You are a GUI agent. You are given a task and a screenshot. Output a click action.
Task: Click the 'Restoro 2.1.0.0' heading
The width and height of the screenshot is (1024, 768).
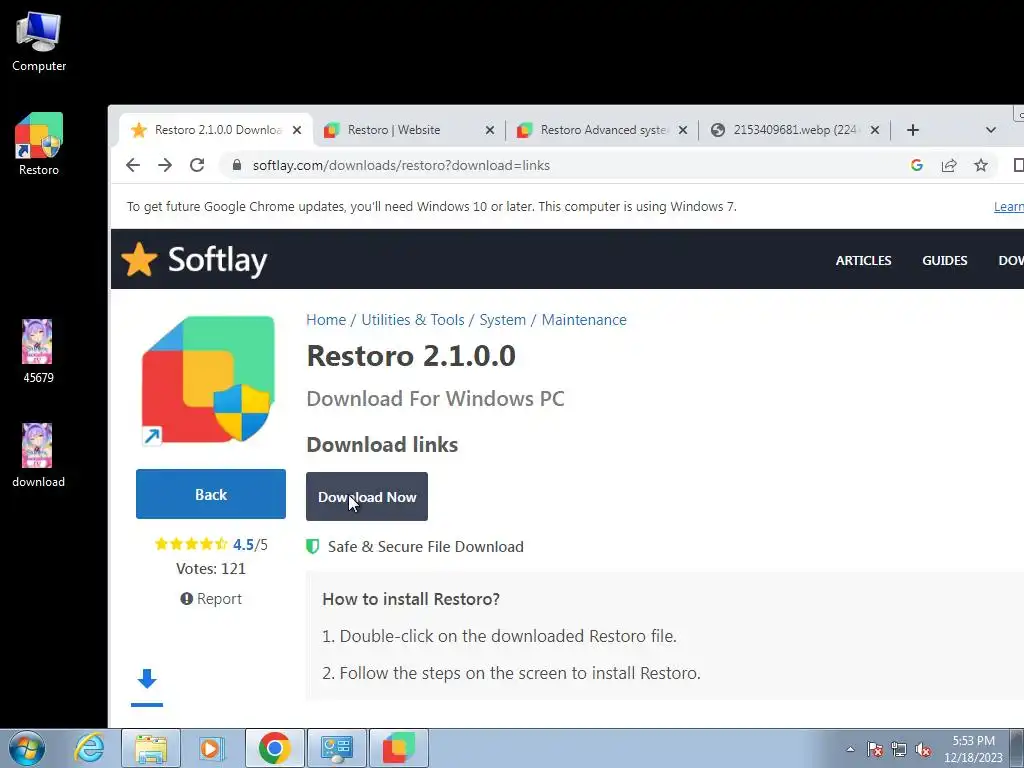pyautogui.click(x=411, y=356)
